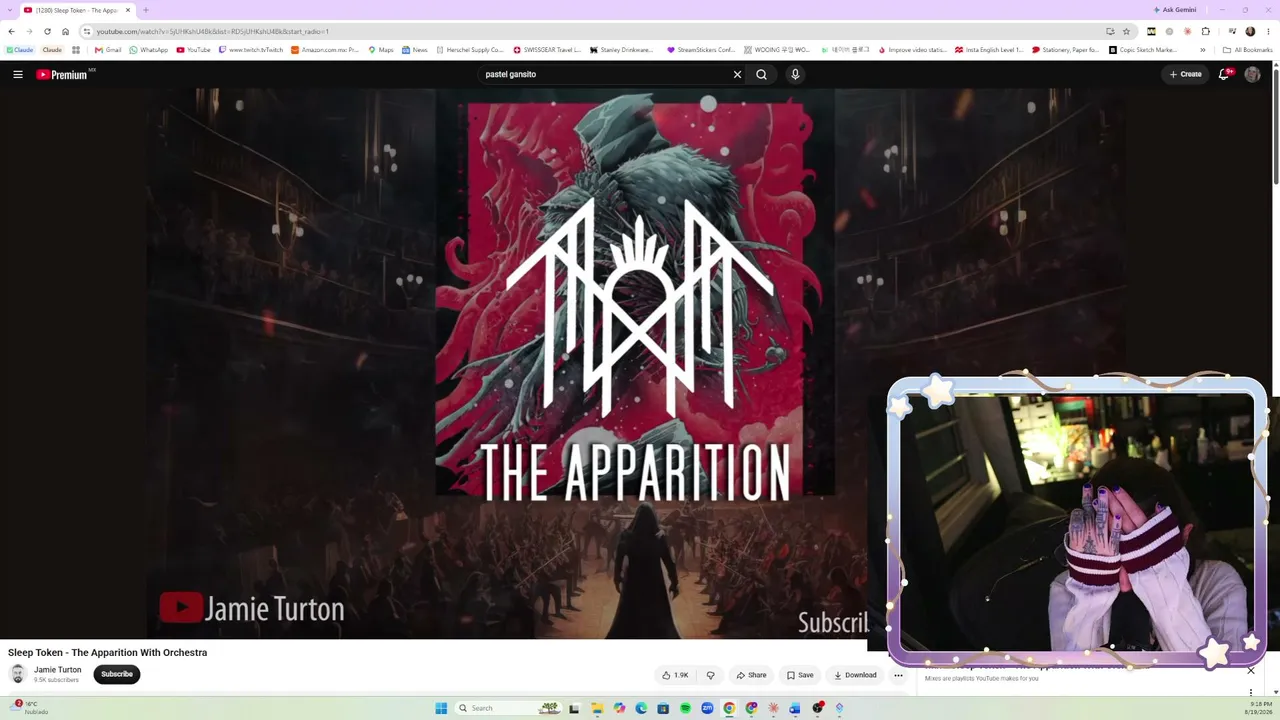The image size is (1280, 720).
Task: Subscribe to Jamie Turton channel
Action: (x=117, y=674)
